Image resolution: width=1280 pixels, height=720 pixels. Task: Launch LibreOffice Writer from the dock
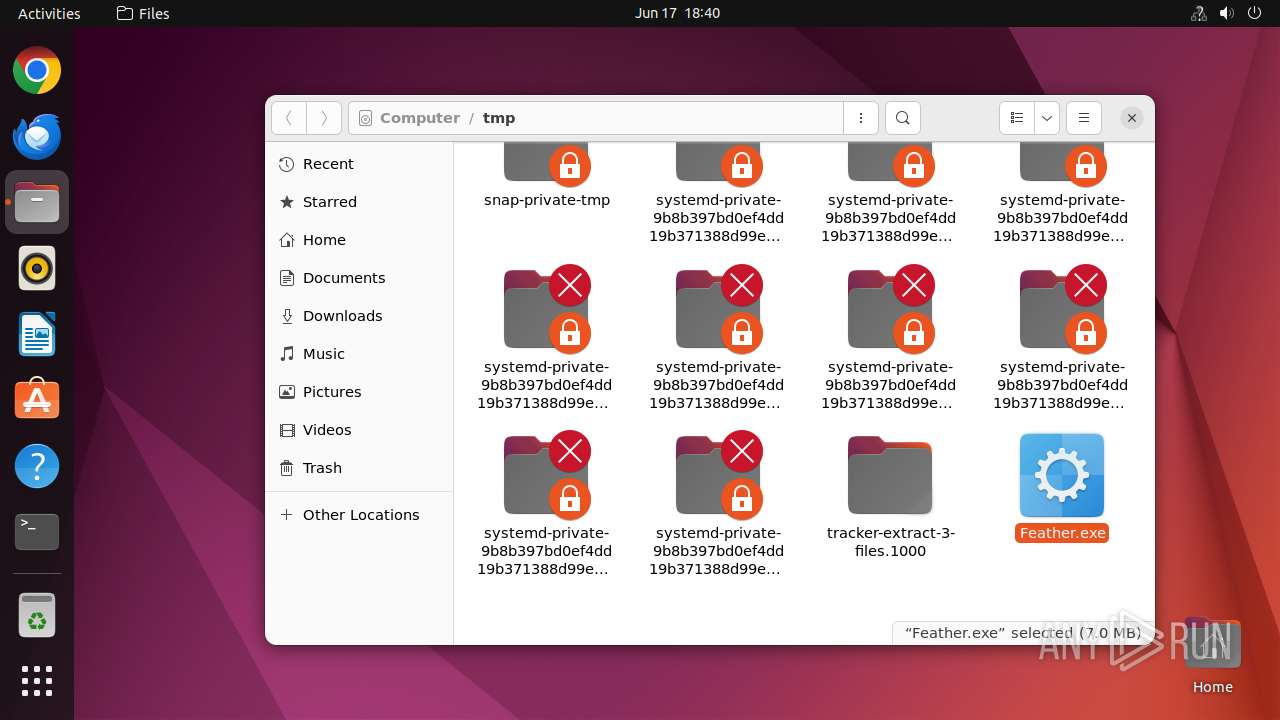(x=37, y=335)
